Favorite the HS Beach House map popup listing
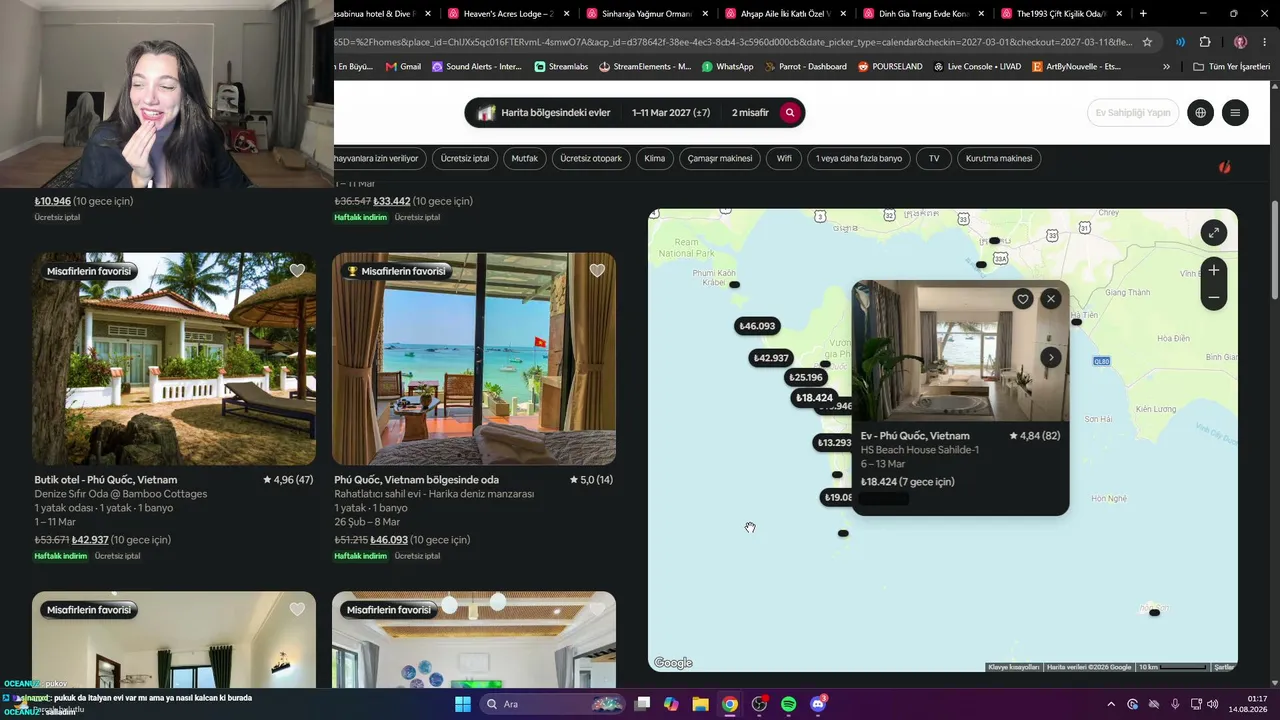 [1022, 299]
